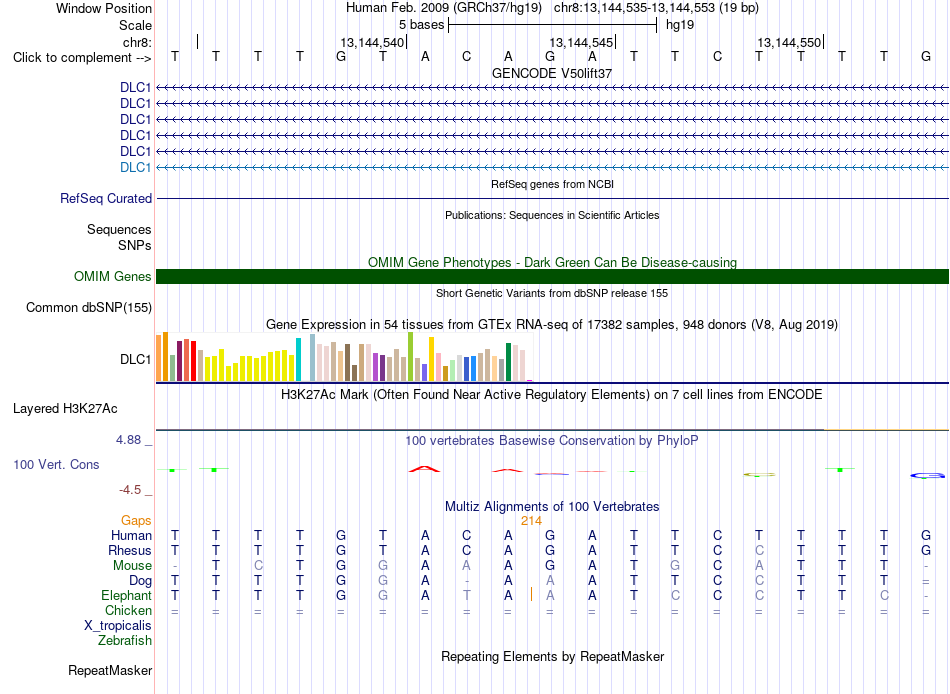
Task: Click the dark green OMIM gene bar
Action: 552,276
